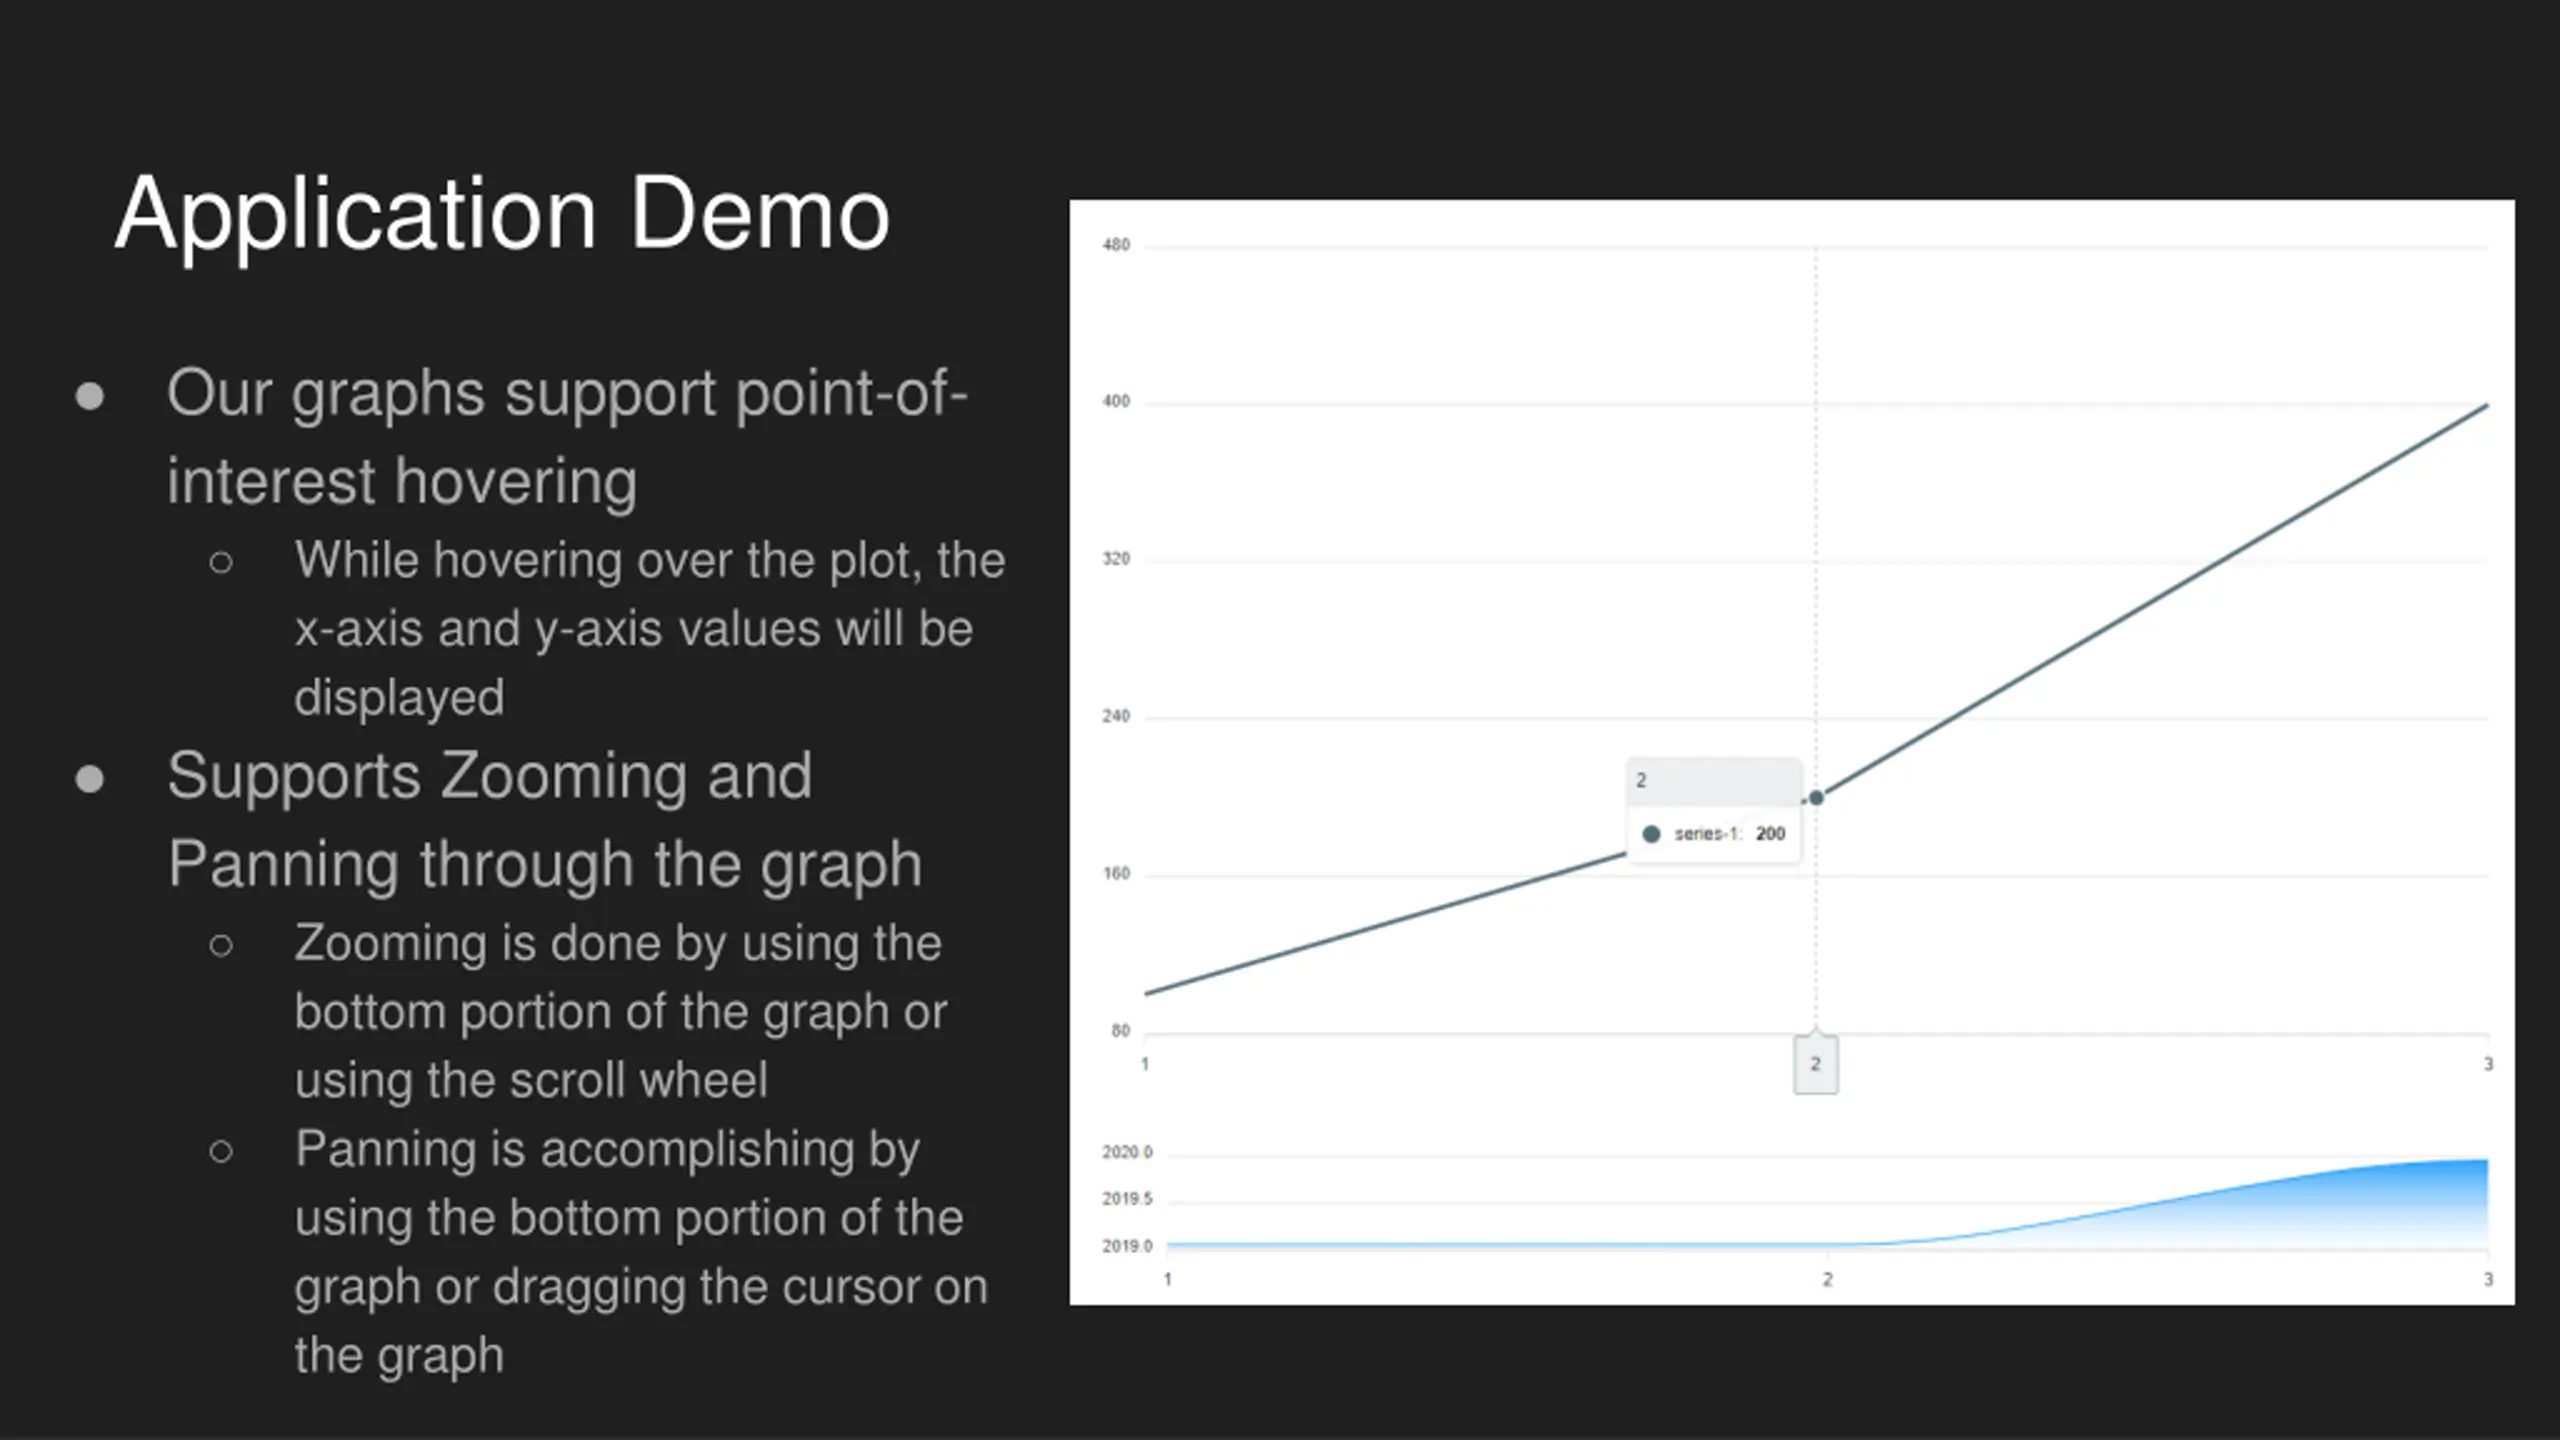Click the 2019.0 label on brush chart
This screenshot has height=1440, width=2560.
[x=1127, y=1246]
